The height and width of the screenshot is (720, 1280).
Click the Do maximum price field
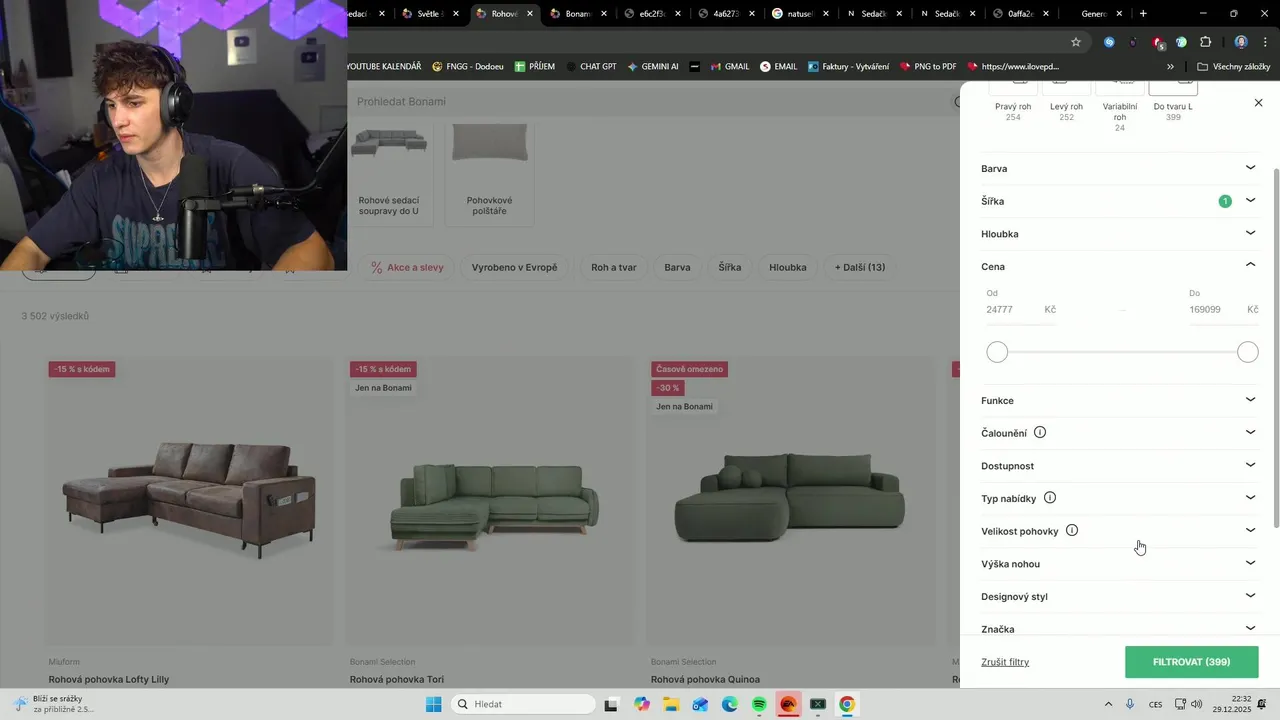point(1223,309)
